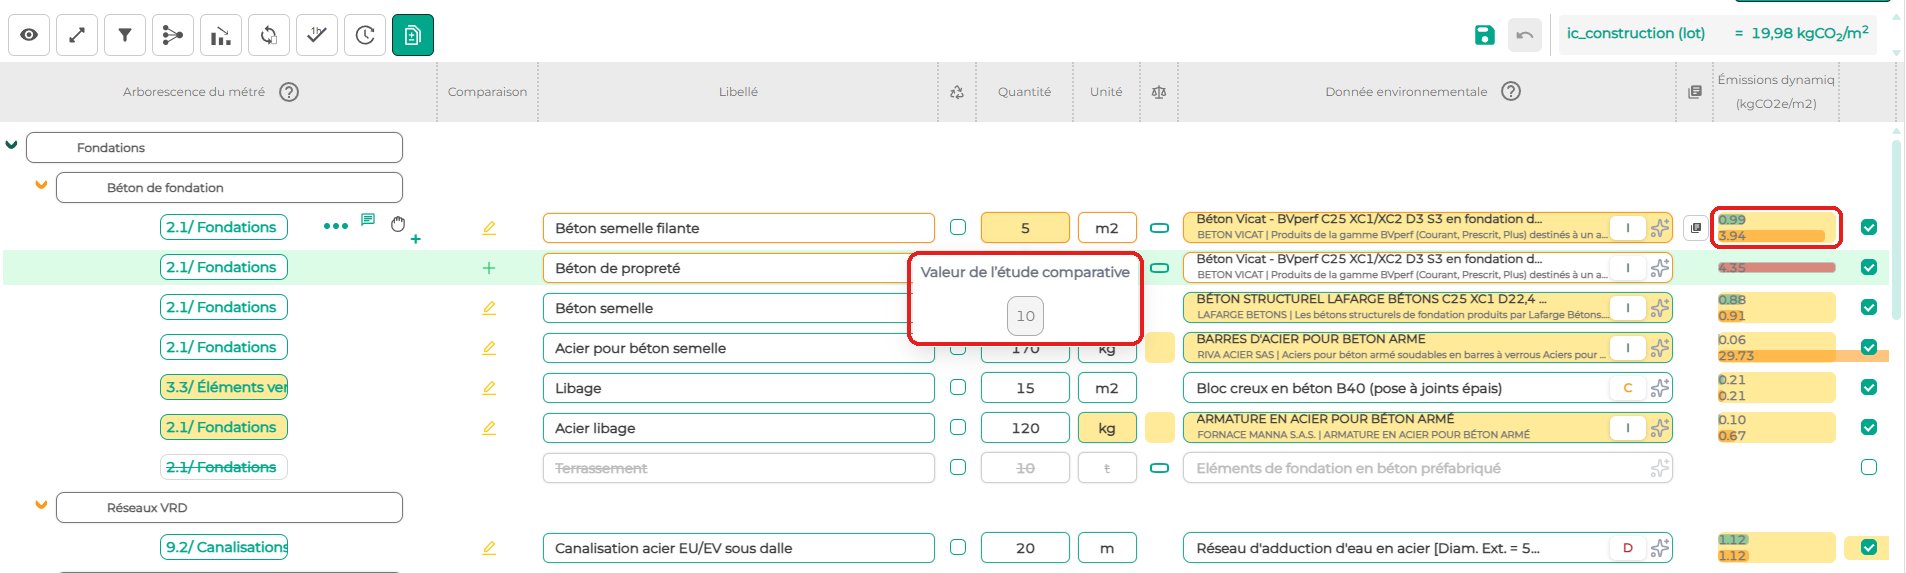1906x573 pixels.
Task: Uncheck right green checkbox on Libage row
Action: pyautogui.click(x=1869, y=387)
